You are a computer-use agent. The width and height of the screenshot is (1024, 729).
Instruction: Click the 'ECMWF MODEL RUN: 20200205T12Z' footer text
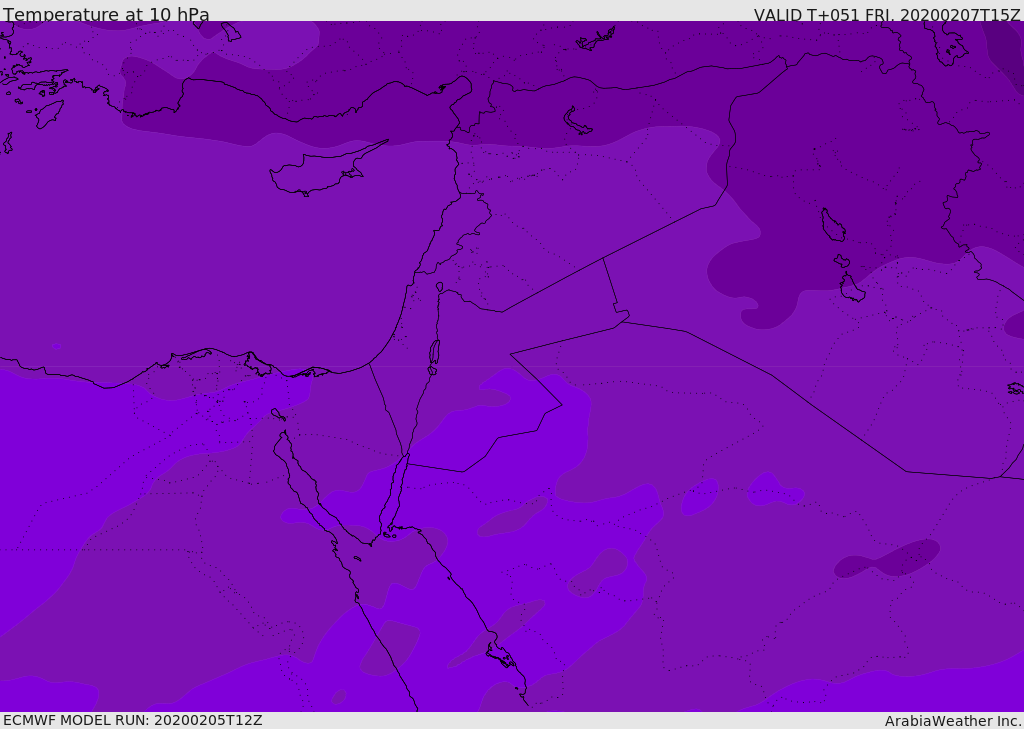[133, 720]
